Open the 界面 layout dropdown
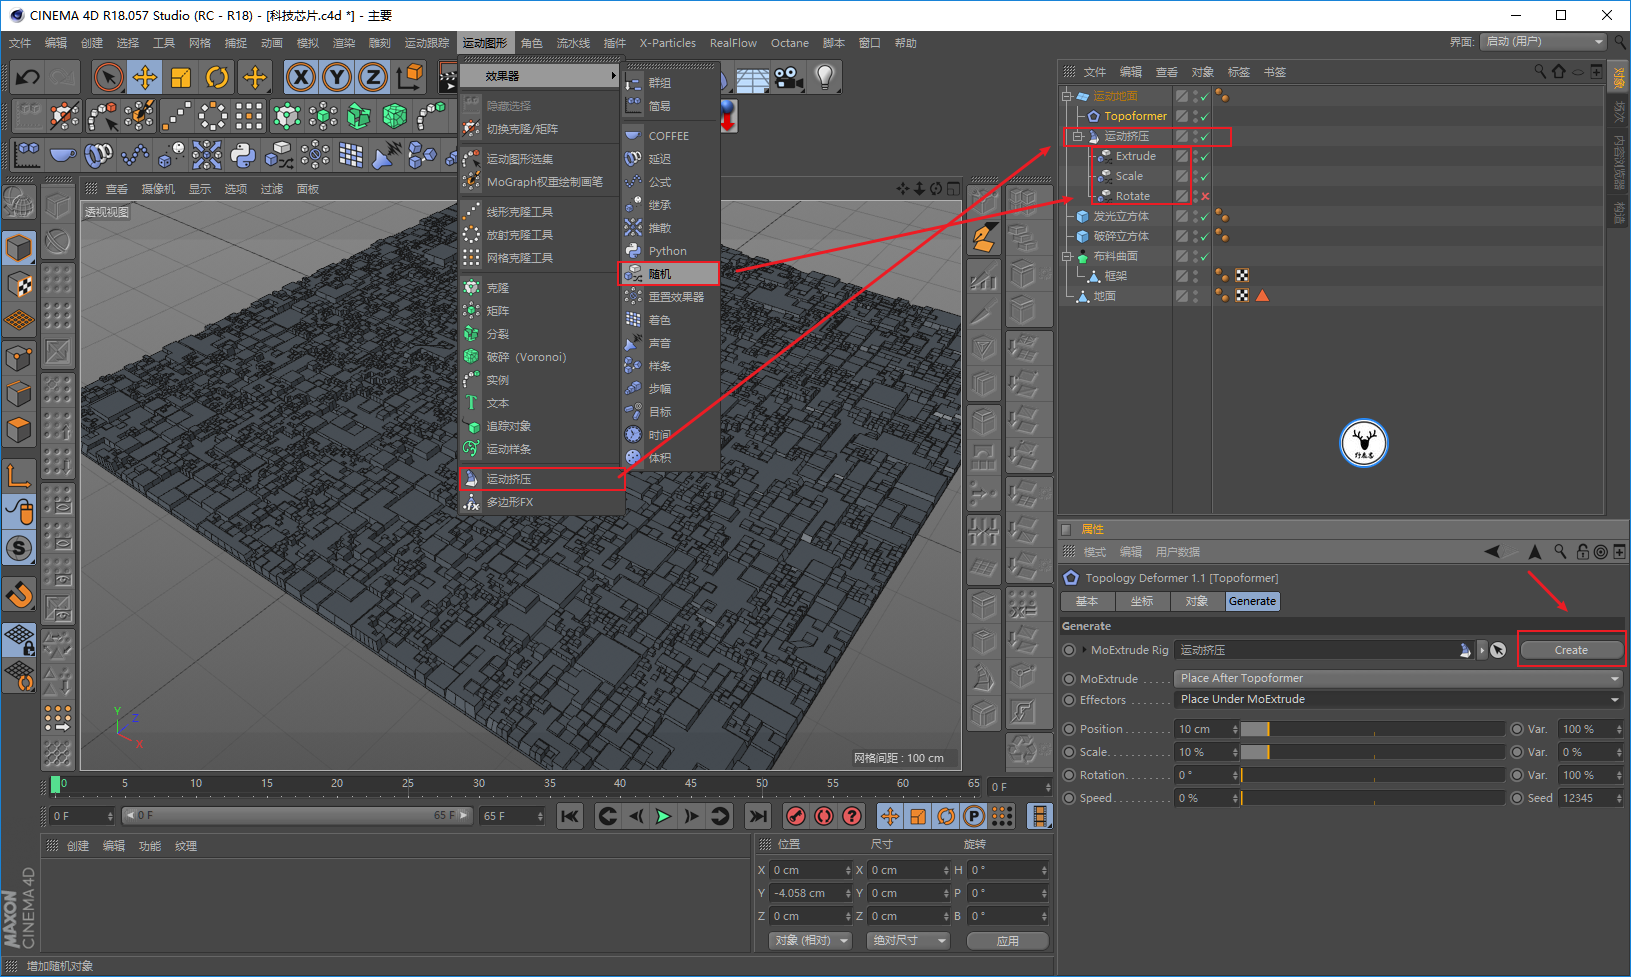 point(1544,41)
